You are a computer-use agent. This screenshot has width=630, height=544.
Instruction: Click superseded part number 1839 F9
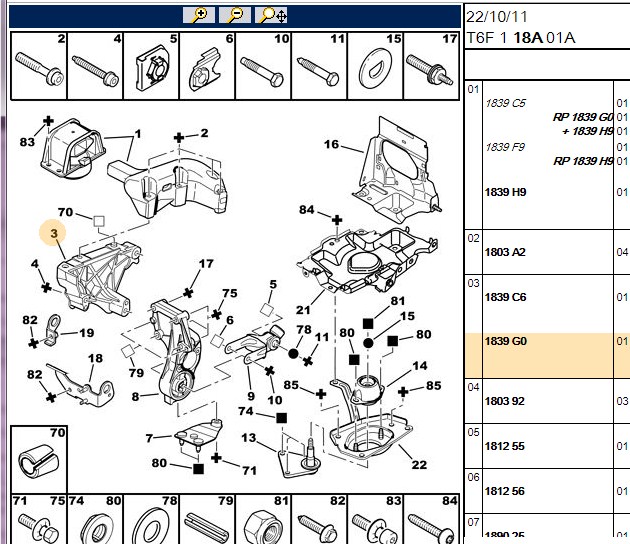[x=505, y=147]
